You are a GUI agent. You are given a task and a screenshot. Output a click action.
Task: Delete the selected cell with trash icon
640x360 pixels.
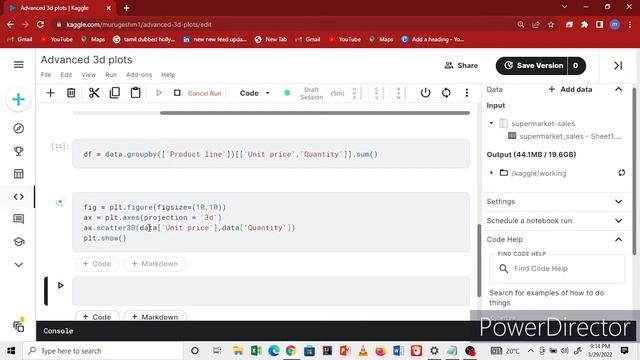tap(71, 93)
